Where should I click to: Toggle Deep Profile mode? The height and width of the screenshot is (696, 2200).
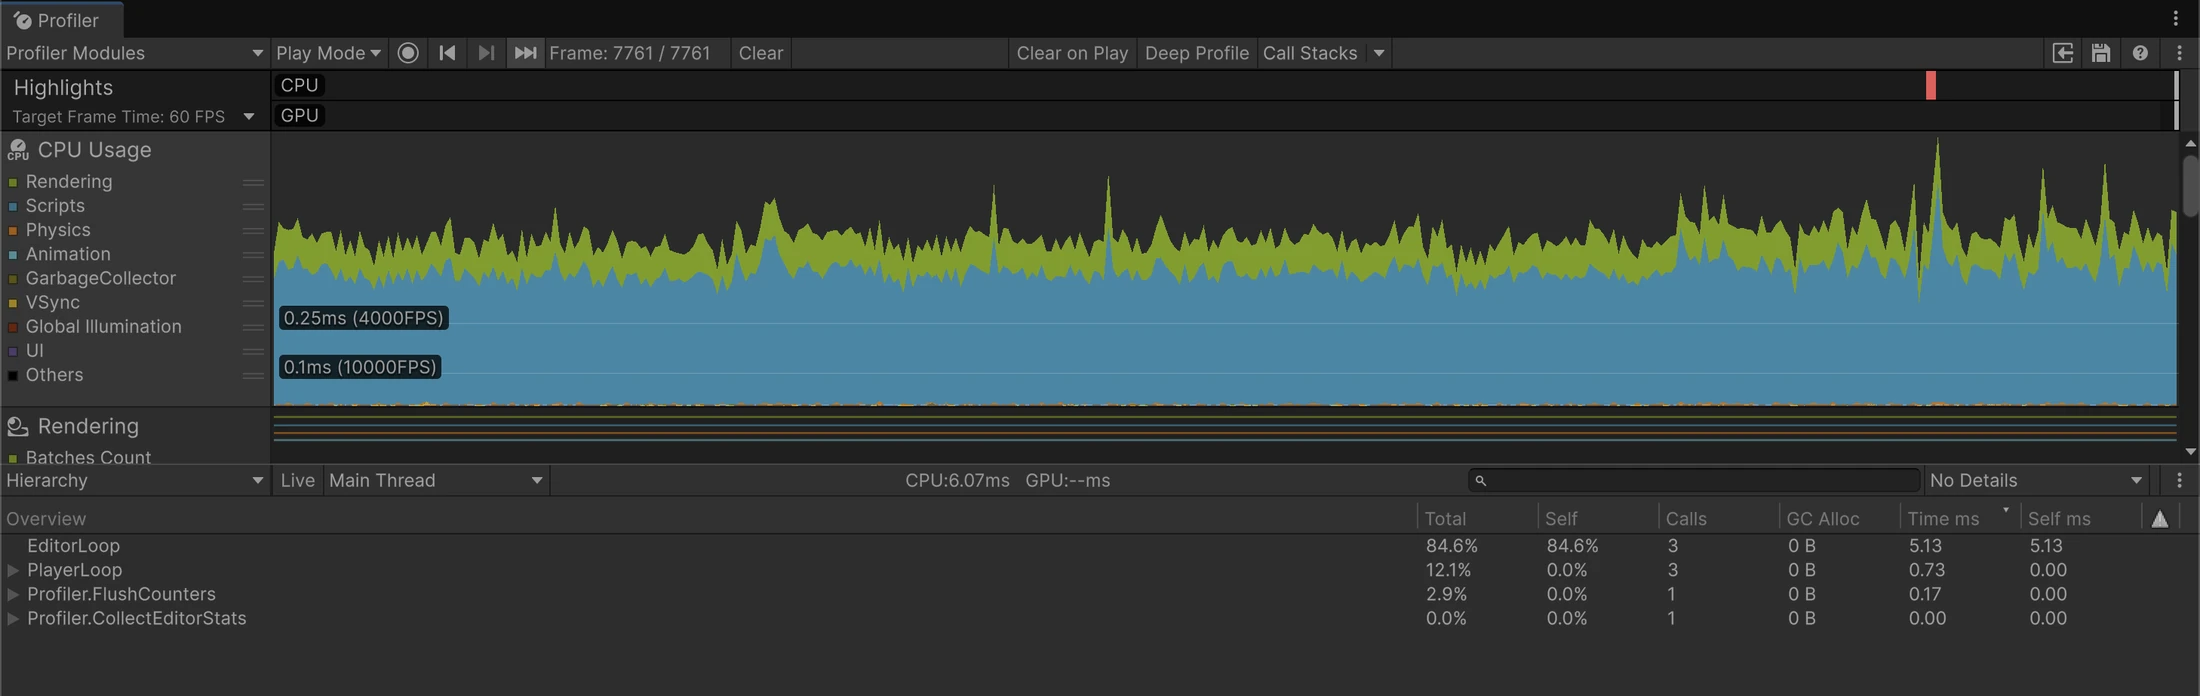pyautogui.click(x=1197, y=53)
